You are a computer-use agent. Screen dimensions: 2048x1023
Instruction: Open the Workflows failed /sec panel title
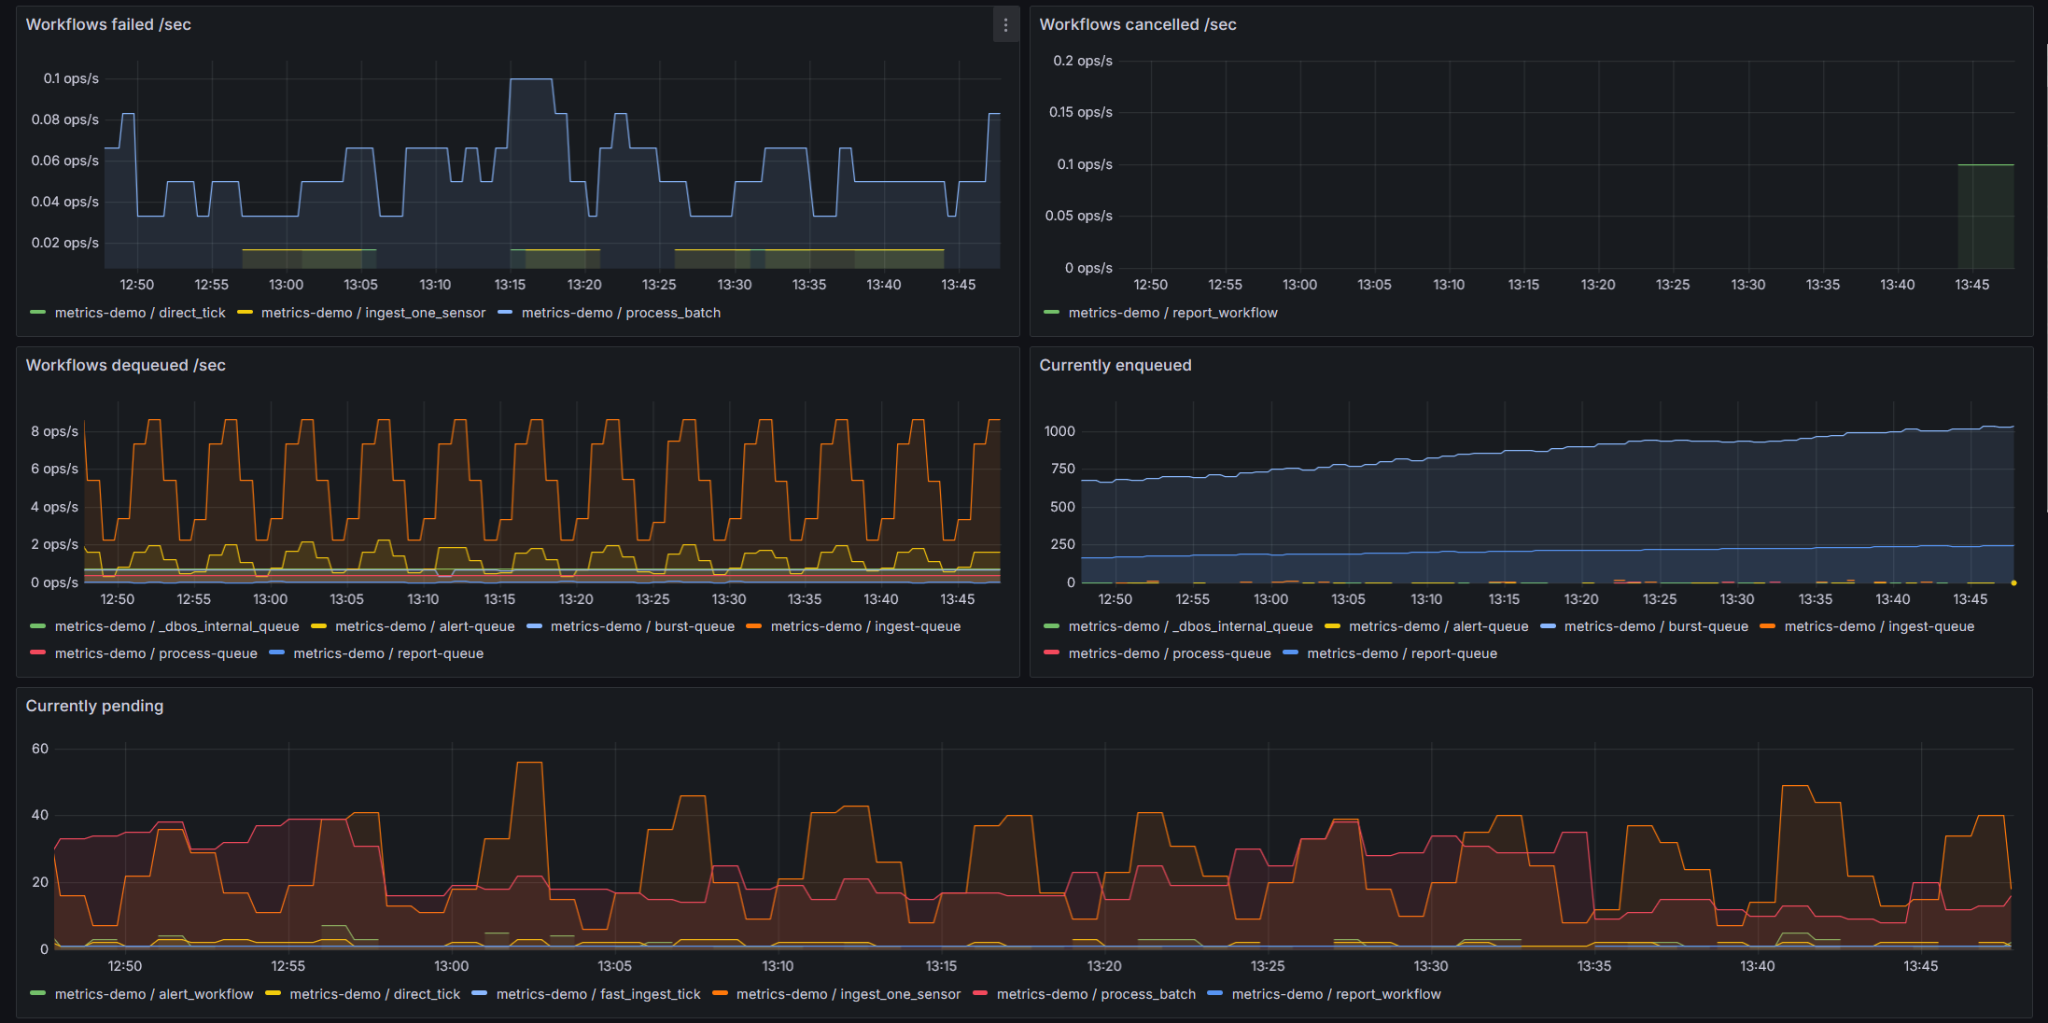[108, 24]
